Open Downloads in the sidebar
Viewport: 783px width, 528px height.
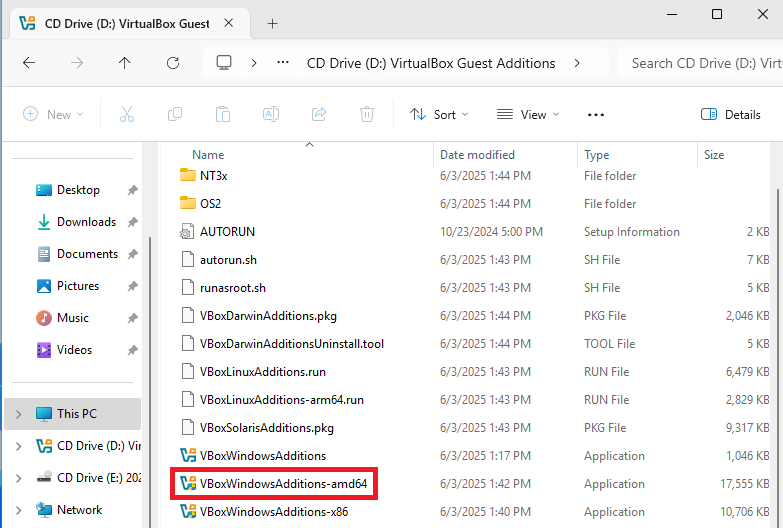tap(86, 222)
